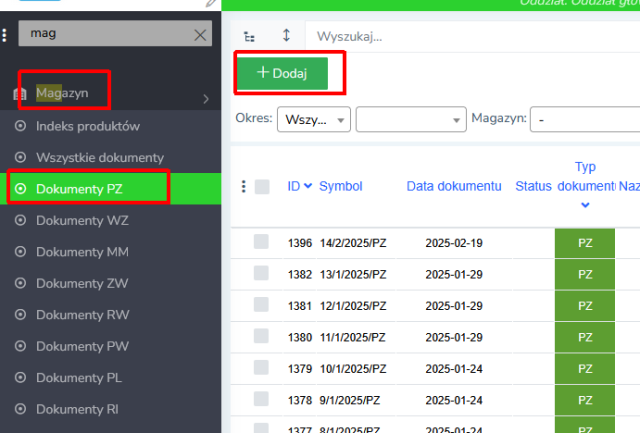
Task: Show Dokumenty PW documents
Action: [82, 346]
